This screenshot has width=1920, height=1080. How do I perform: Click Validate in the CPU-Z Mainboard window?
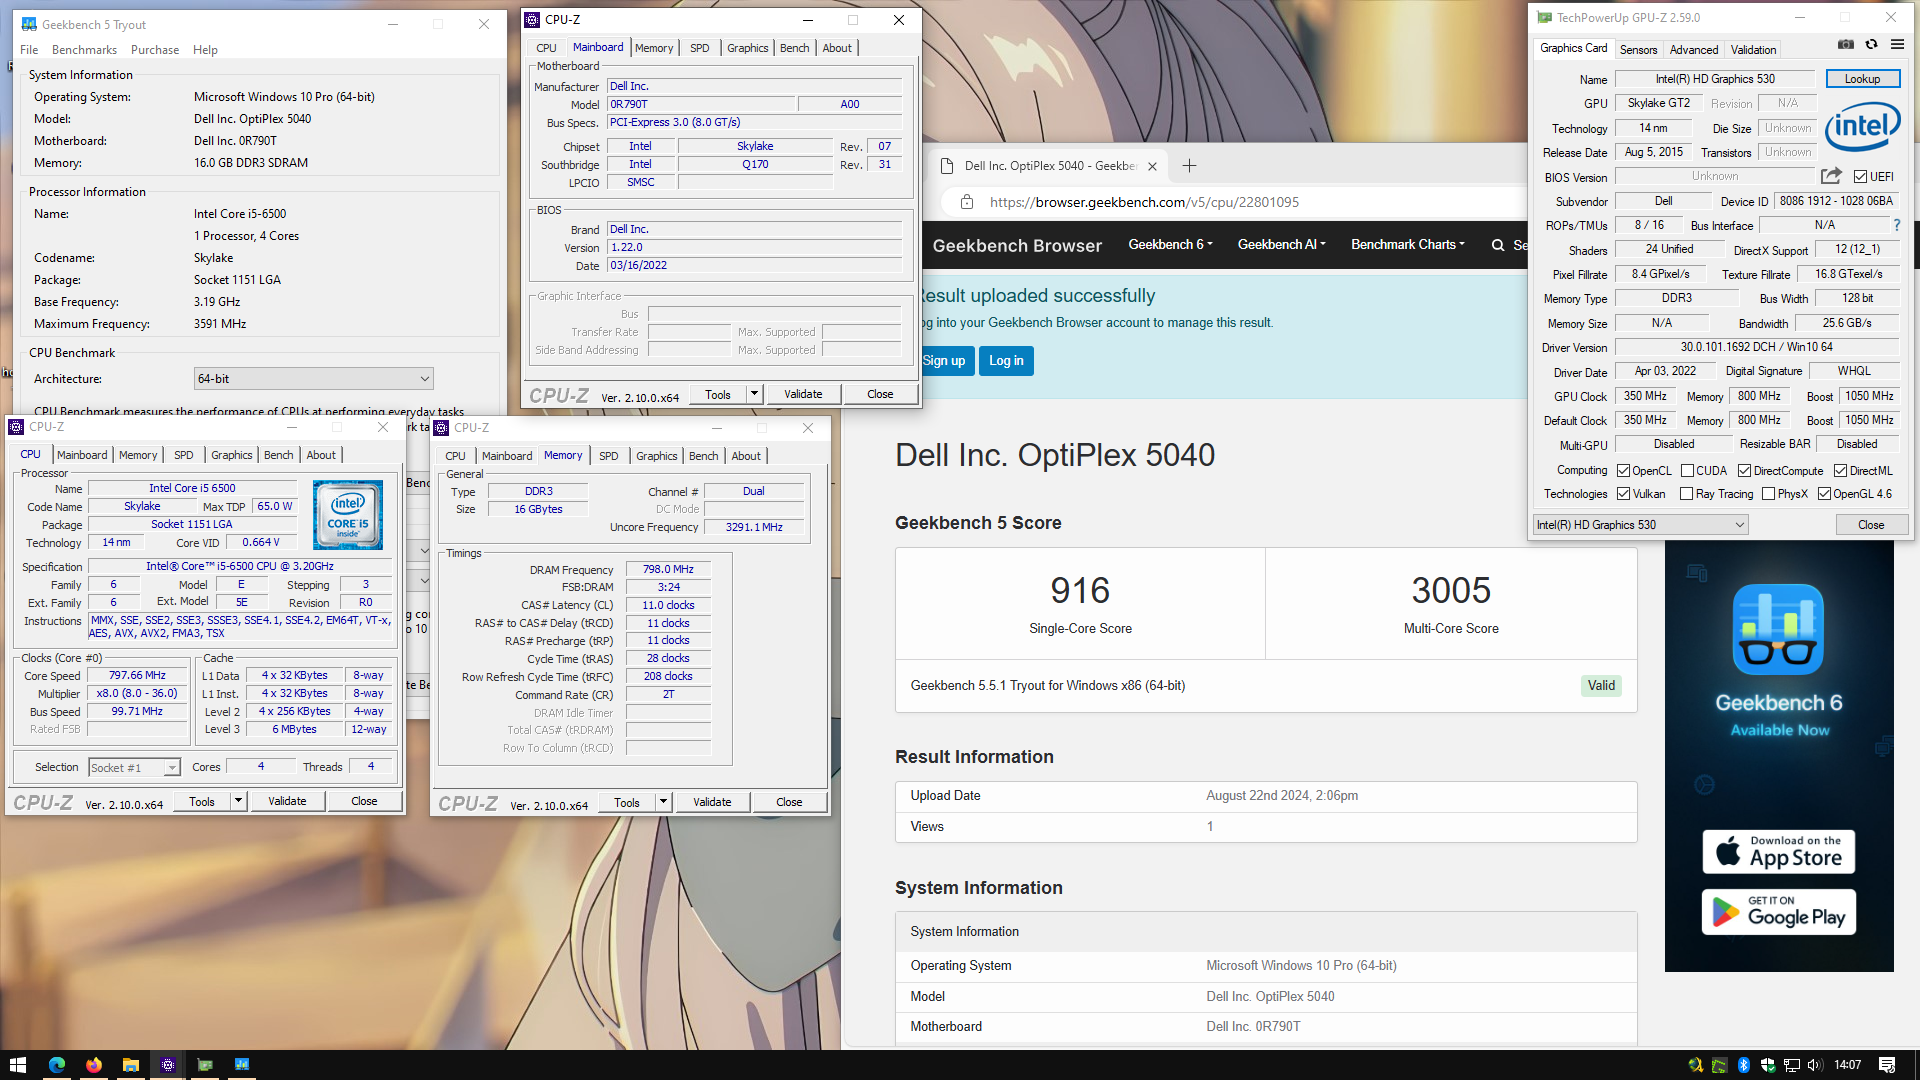click(803, 394)
